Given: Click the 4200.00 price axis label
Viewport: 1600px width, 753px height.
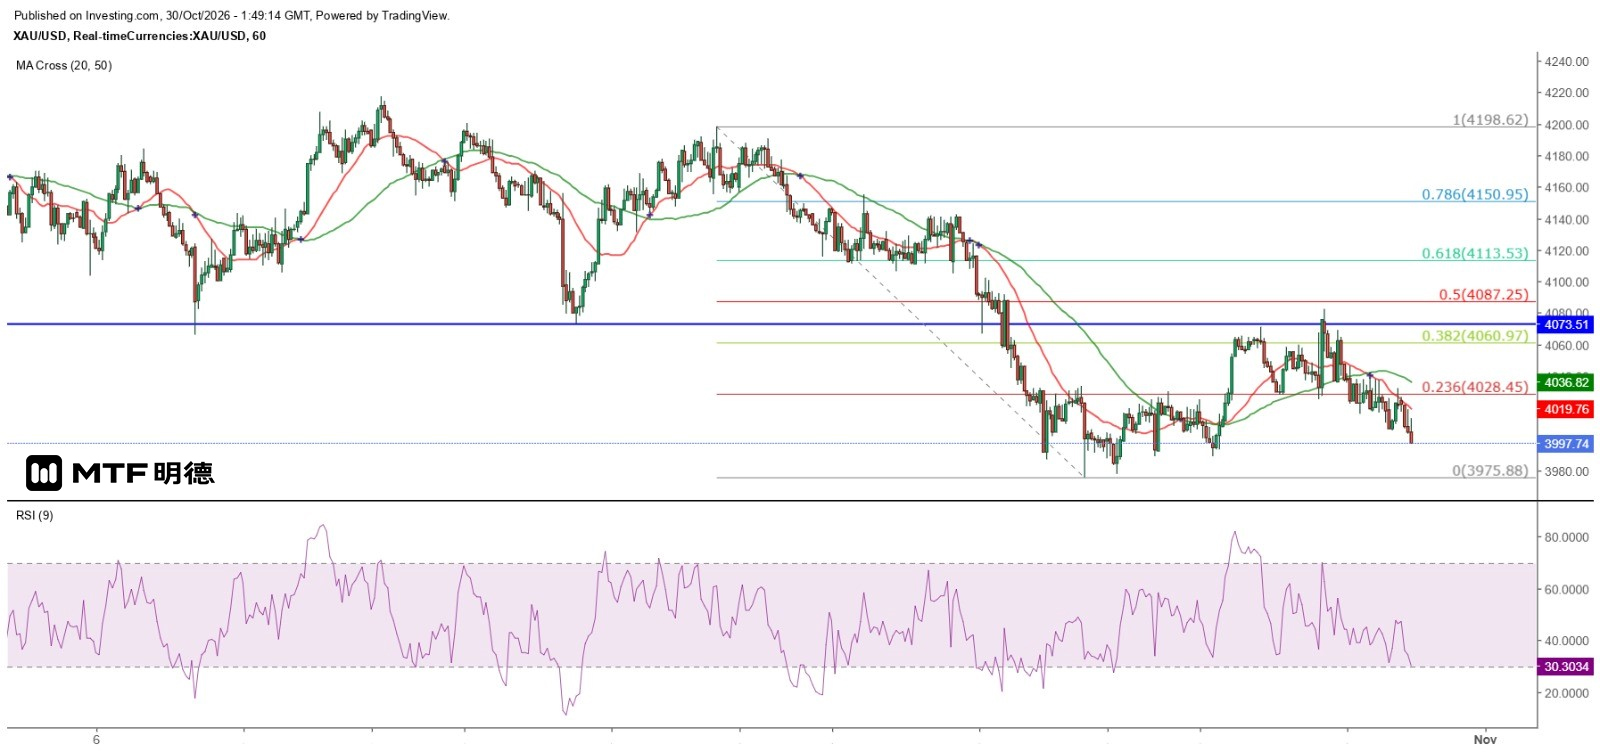Looking at the screenshot, I should pyautogui.click(x=1566, y=125).
